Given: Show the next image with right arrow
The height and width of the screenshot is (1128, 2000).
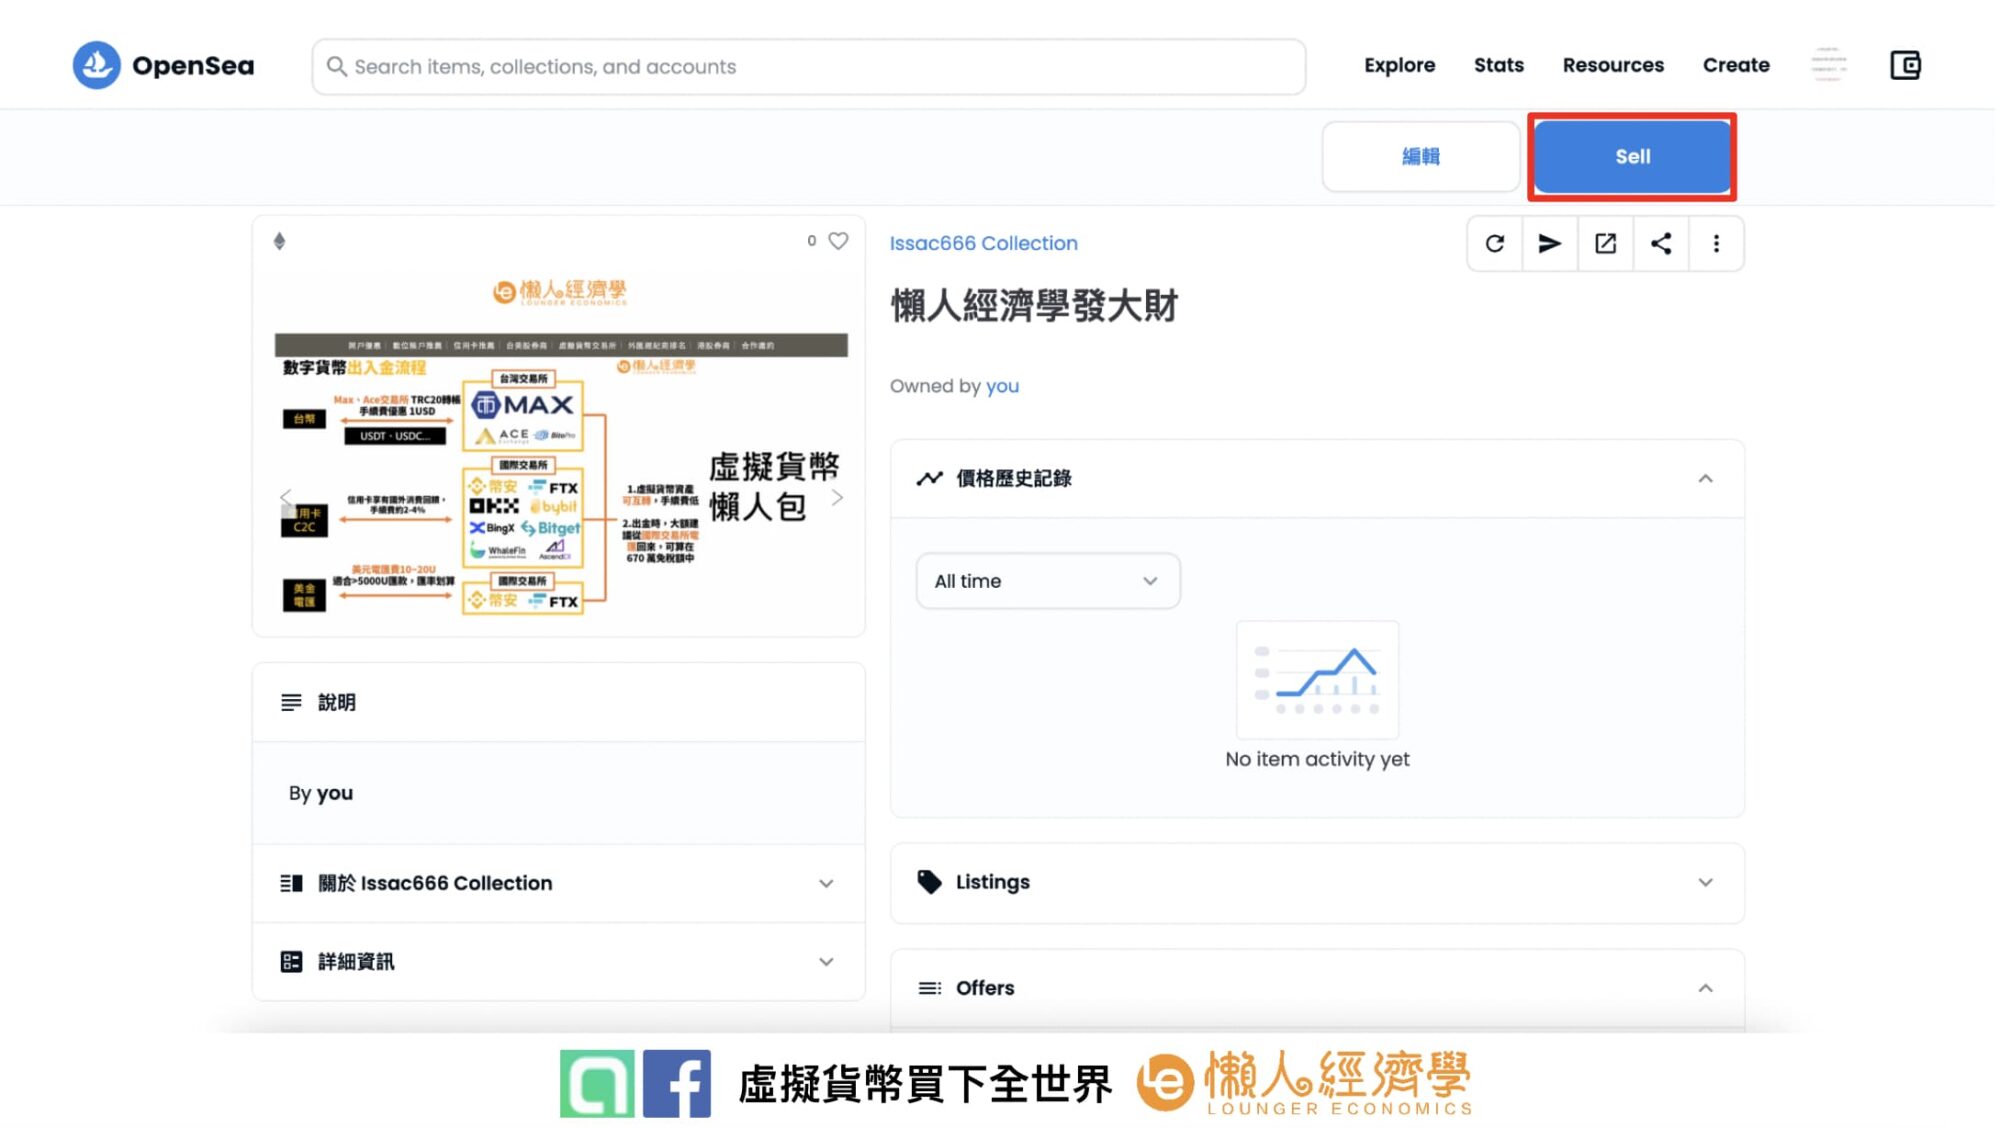Looking at the screenshot, I should pos(837,497).
